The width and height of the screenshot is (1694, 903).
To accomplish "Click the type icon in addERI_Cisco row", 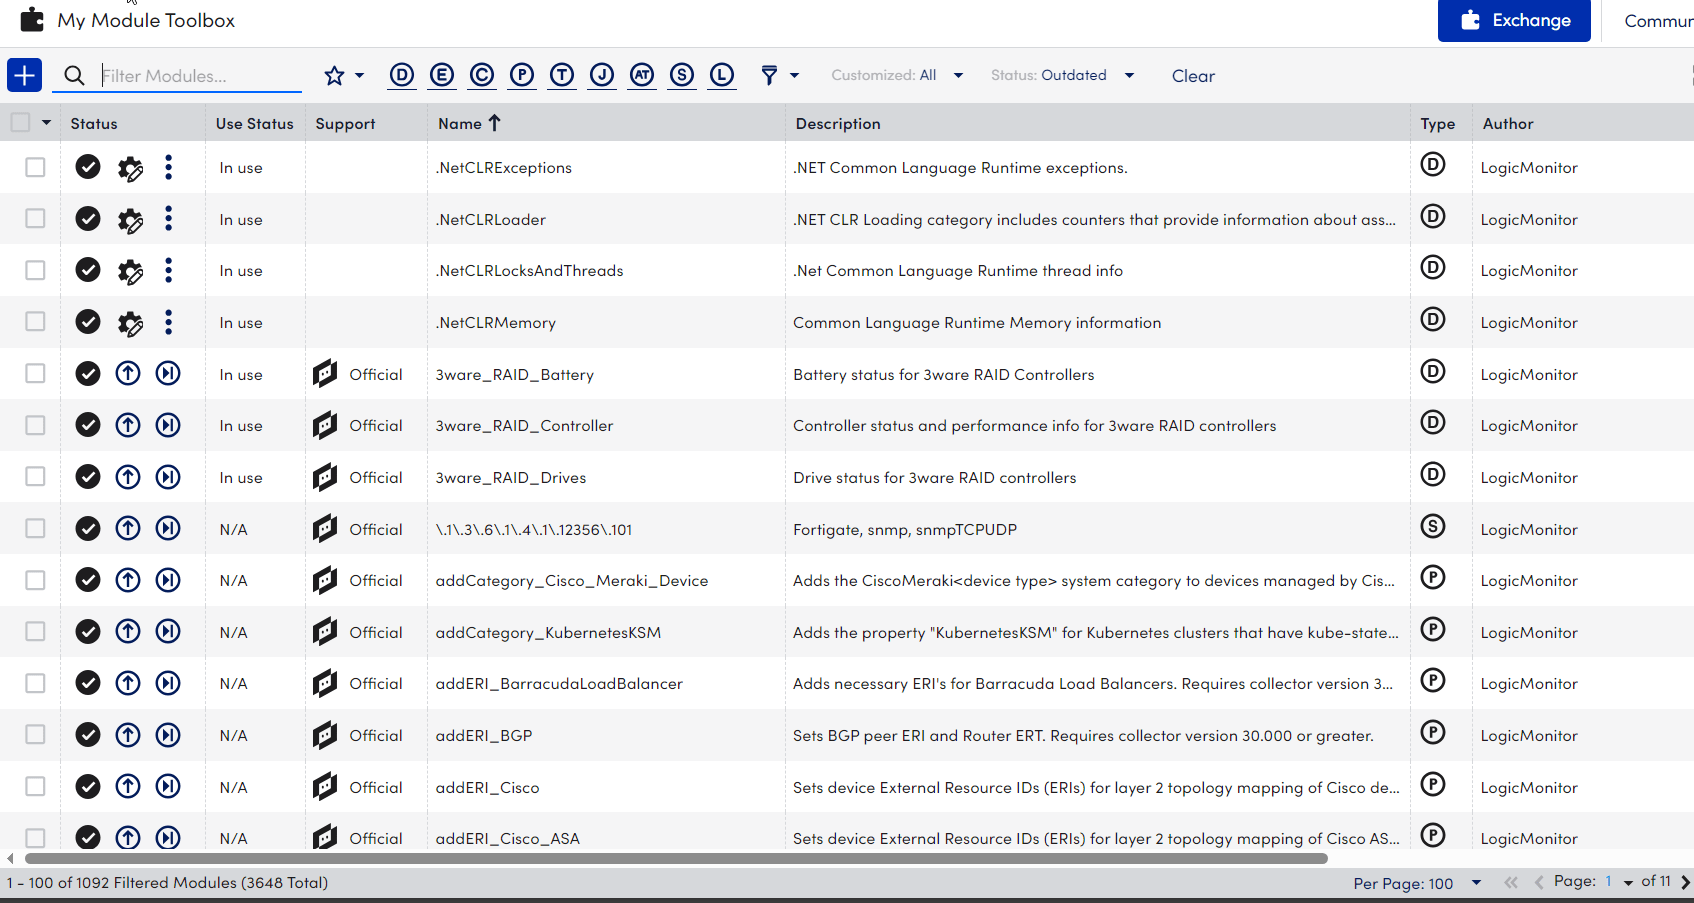I will click(1433, 785).
